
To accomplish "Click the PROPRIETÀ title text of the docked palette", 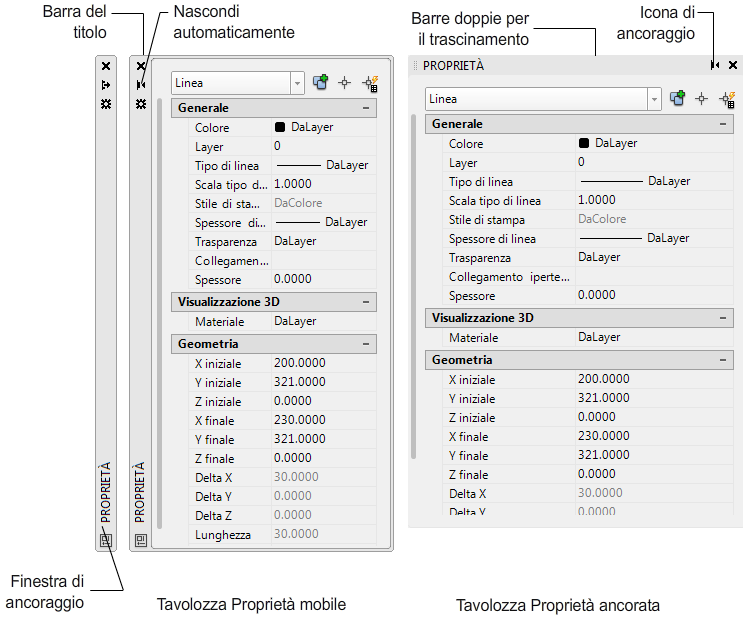I will point(453,66).
